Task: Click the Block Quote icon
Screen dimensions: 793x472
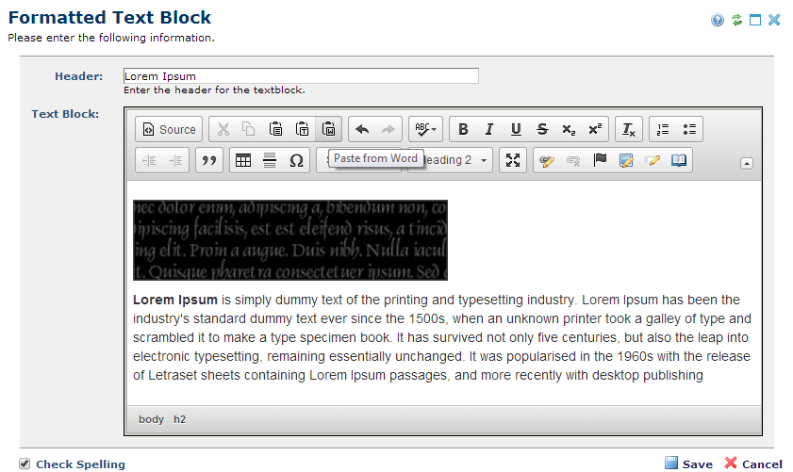Action: [208, 161]
